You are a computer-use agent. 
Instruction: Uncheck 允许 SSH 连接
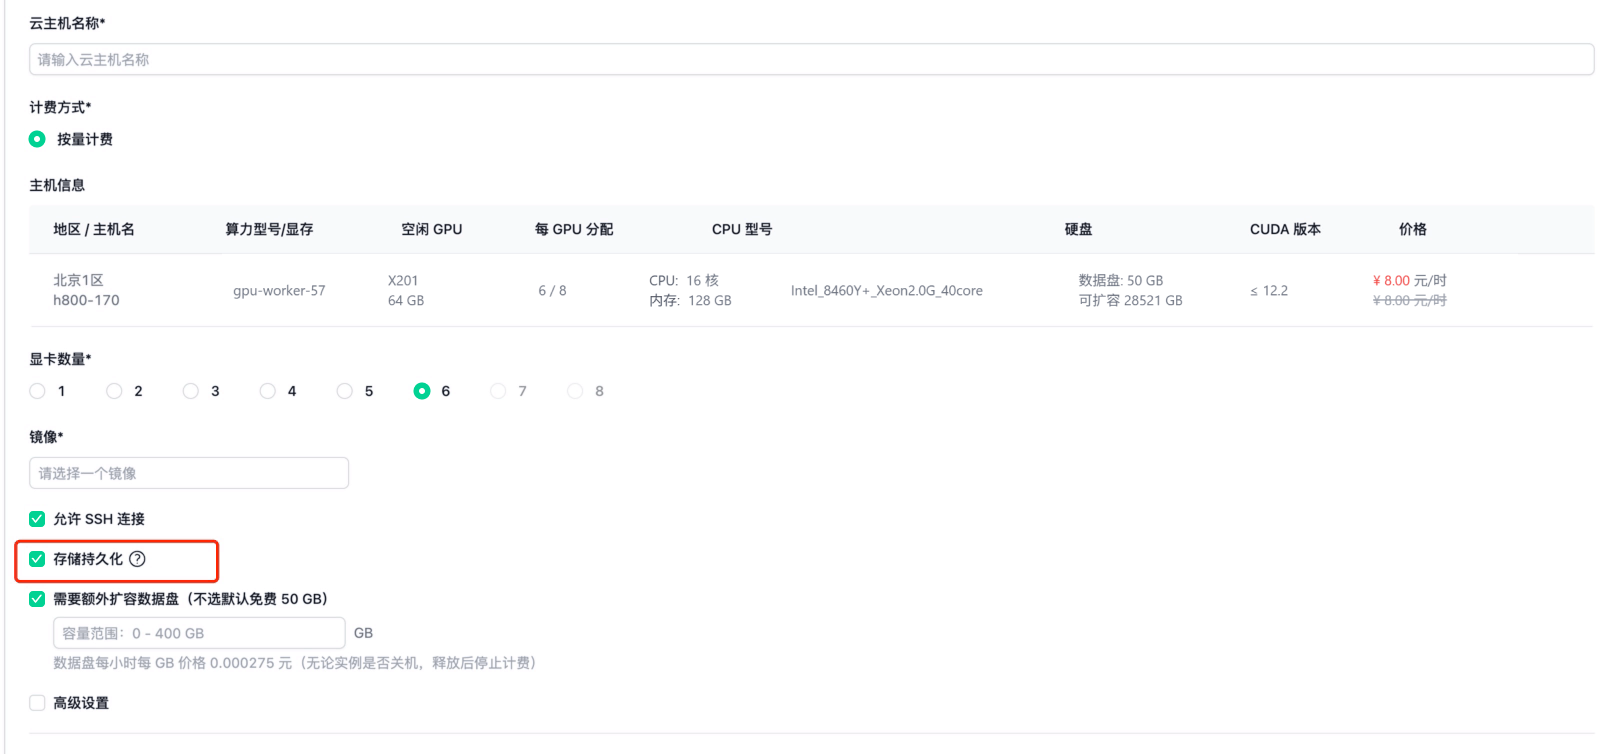[37, 519]
